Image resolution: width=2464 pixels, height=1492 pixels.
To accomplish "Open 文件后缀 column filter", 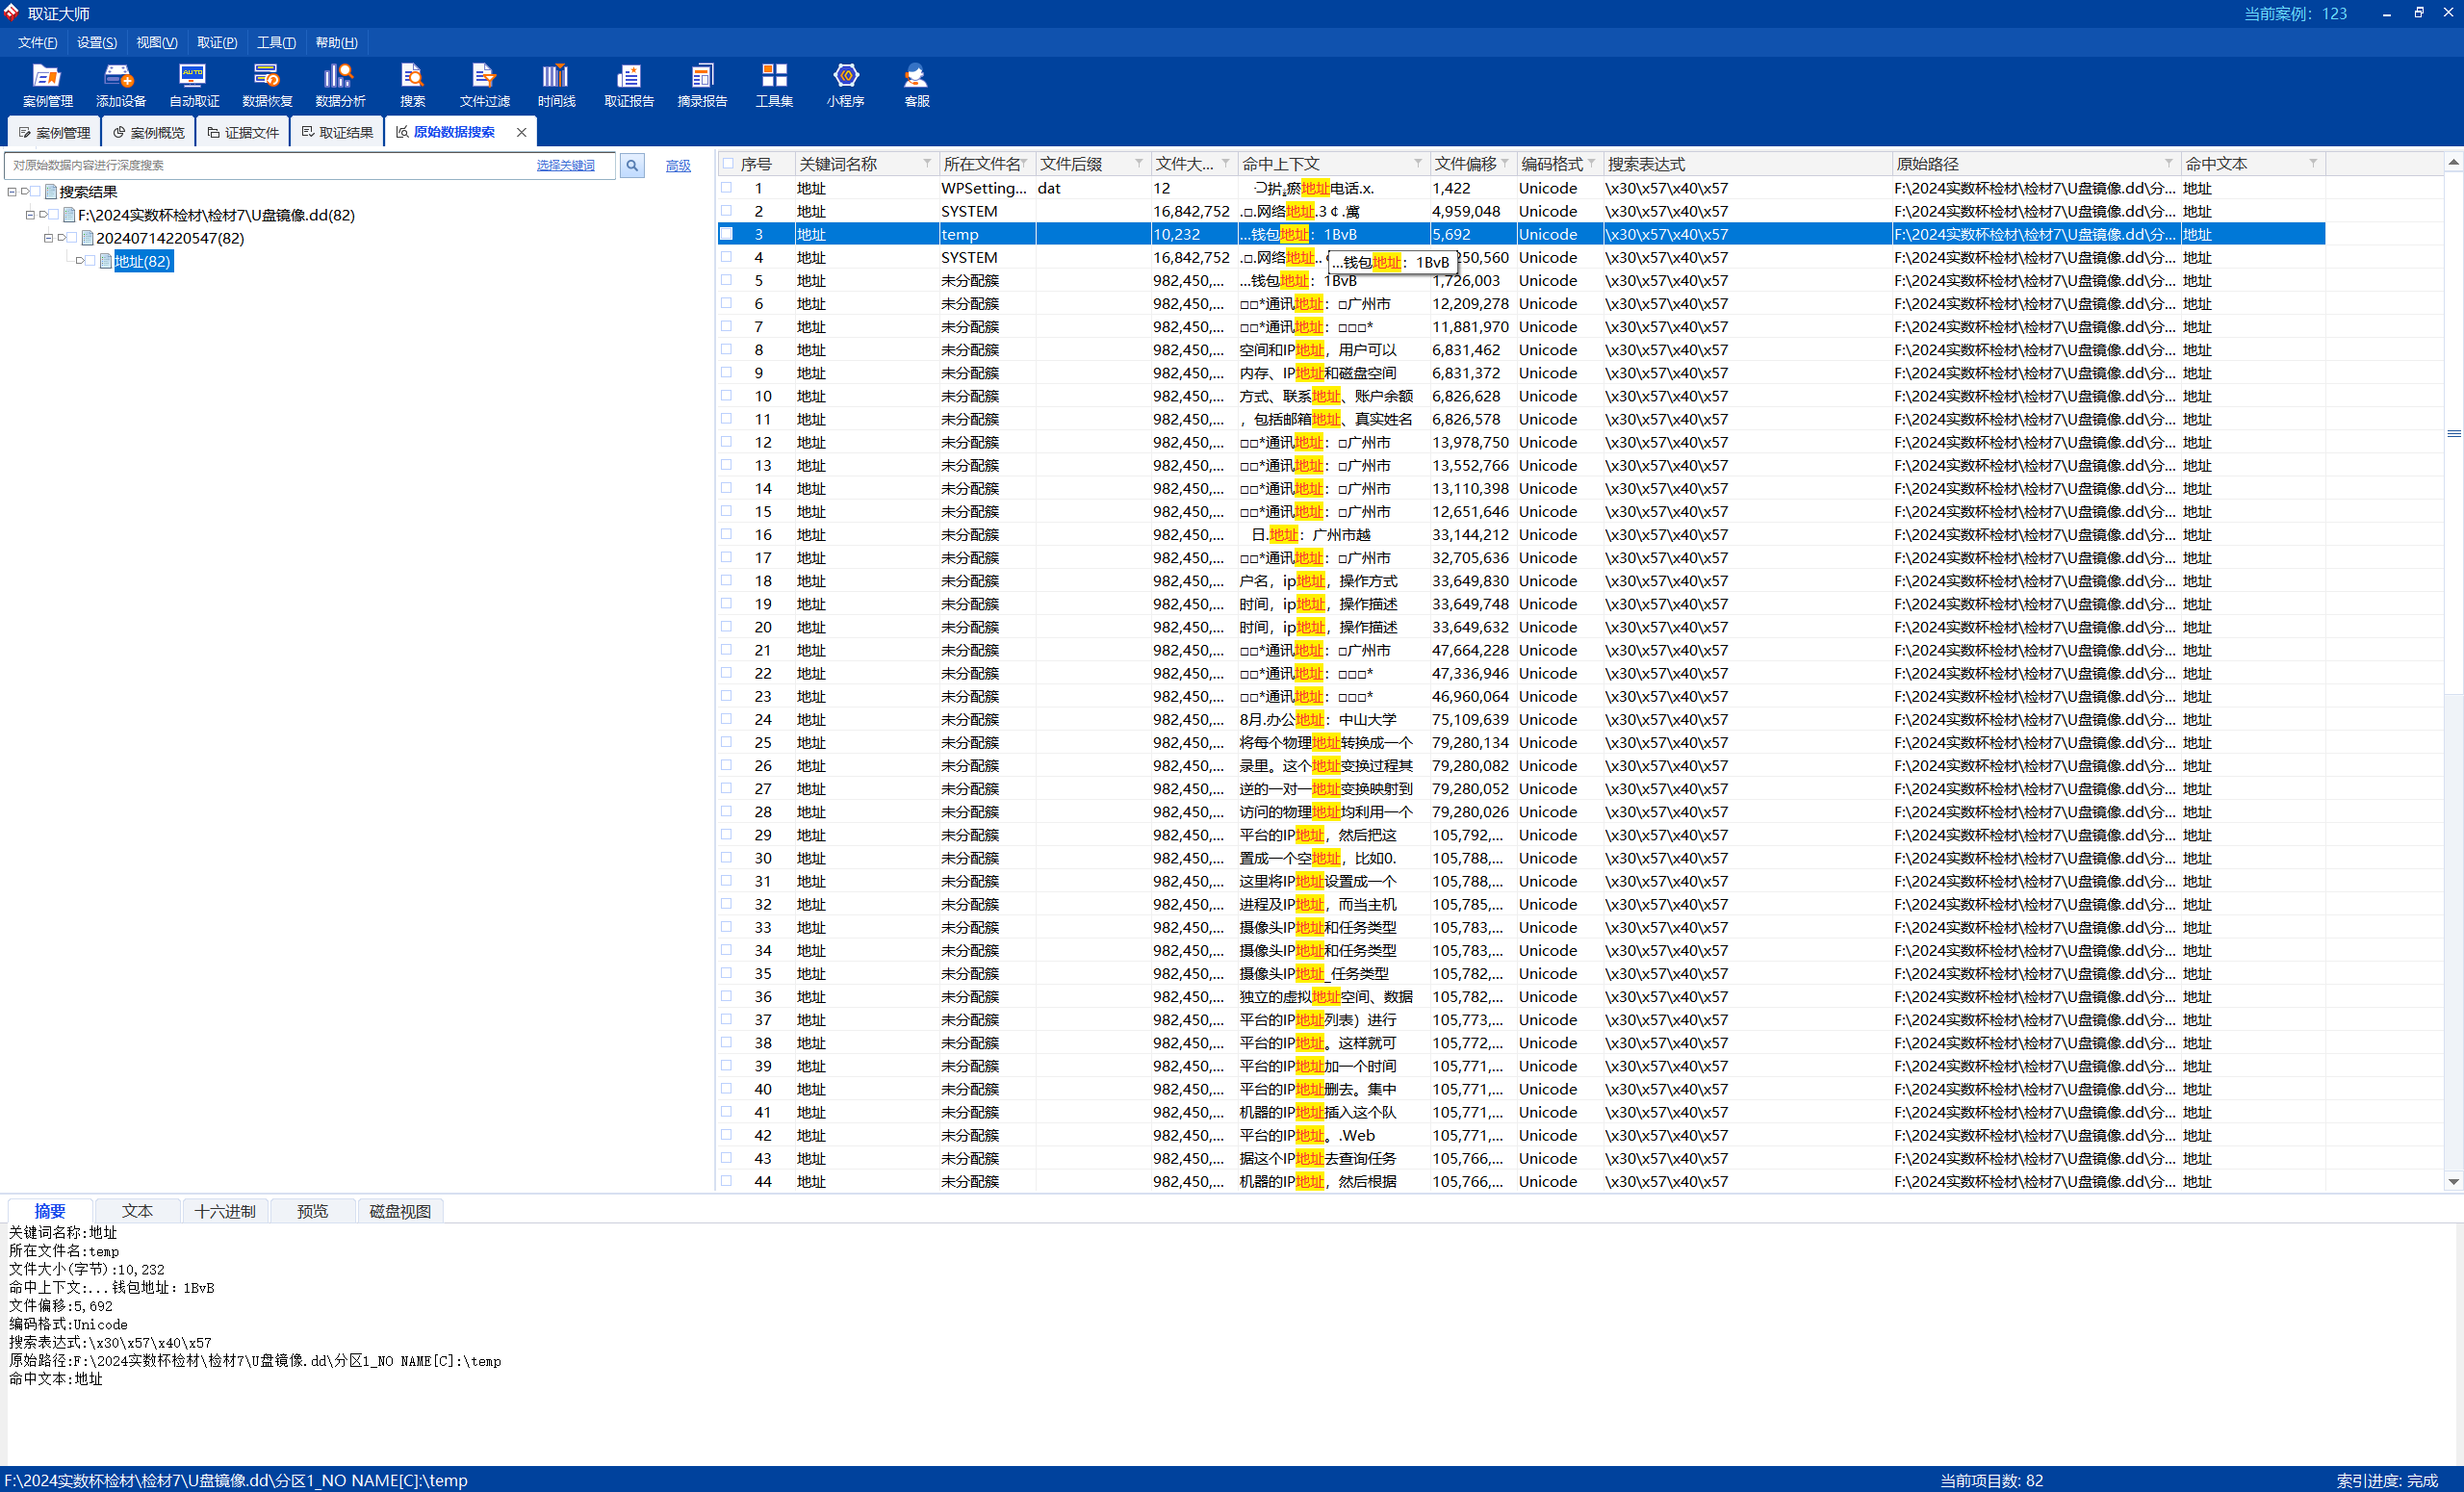I will pos(1138,163).
